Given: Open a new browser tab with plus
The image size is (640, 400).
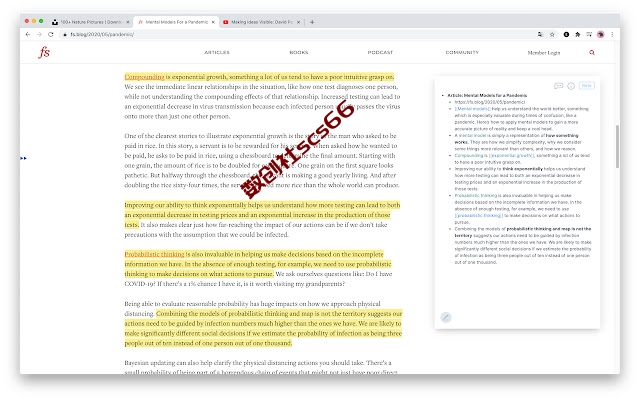Looking at the screenshot, I should click(312, 22).
